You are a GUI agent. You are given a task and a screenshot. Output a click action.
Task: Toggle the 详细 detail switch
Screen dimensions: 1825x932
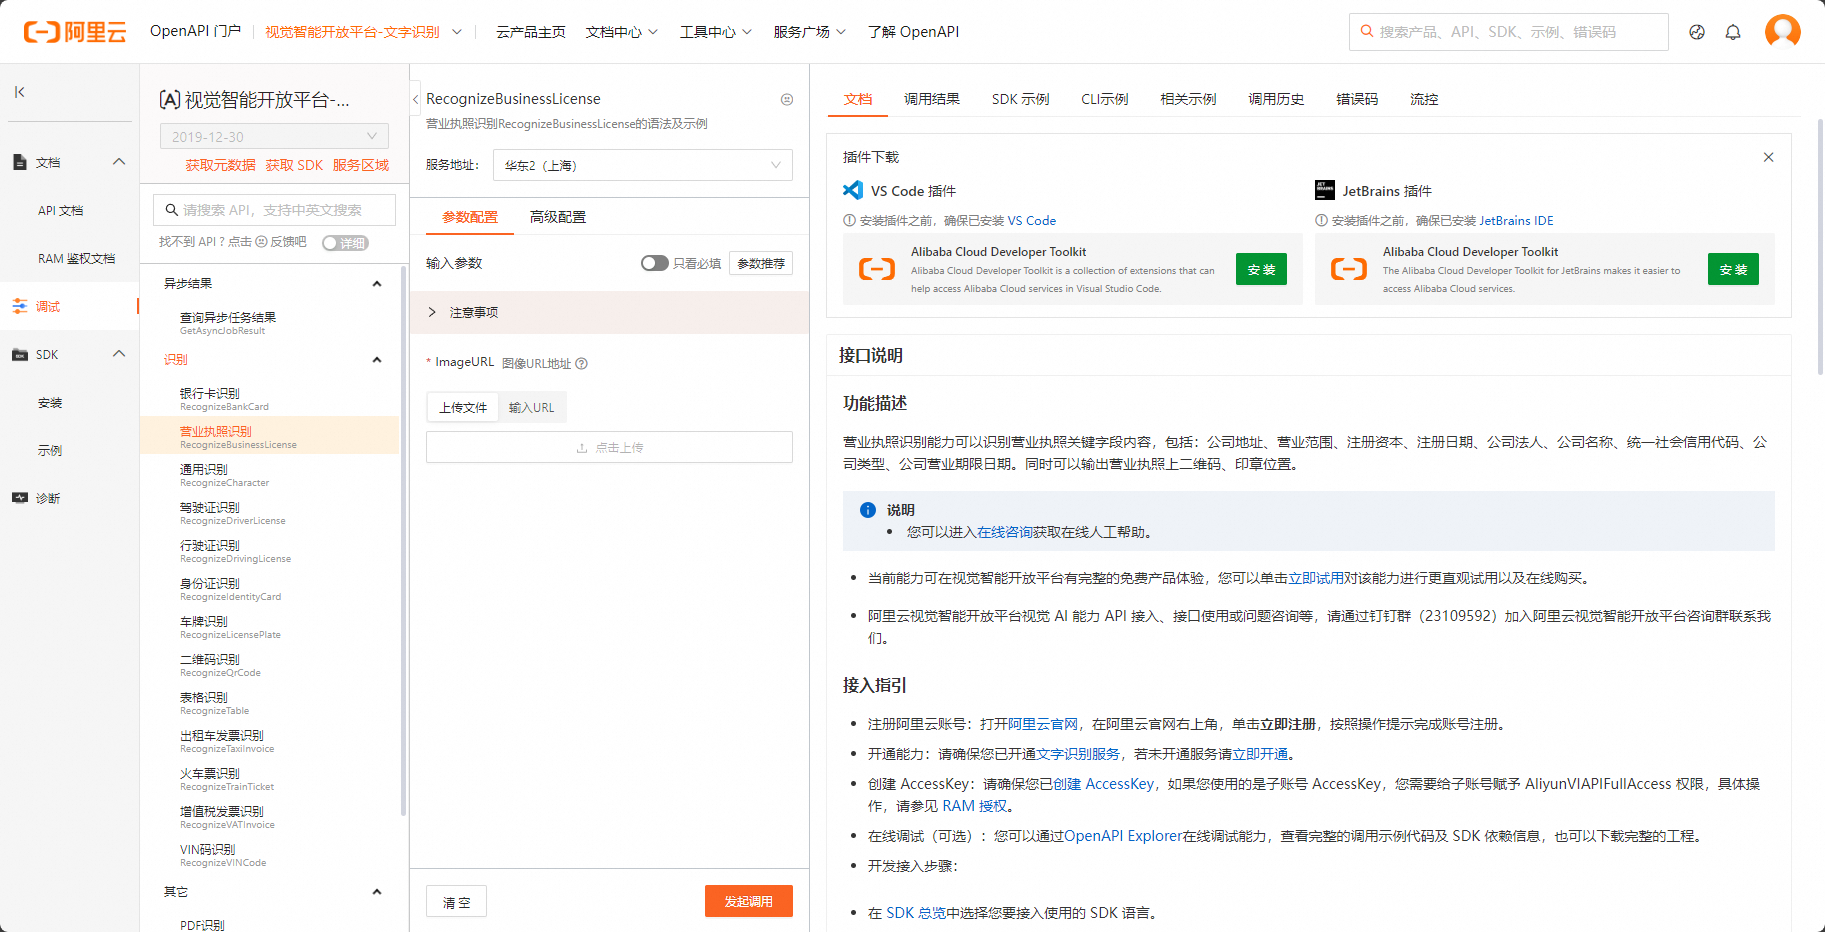[345, 243]
